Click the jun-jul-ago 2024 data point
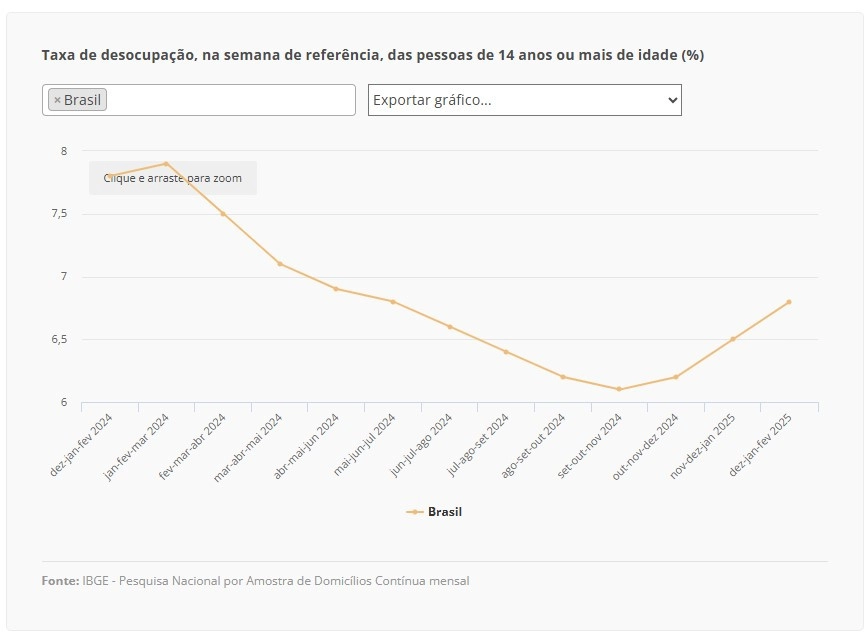This screenshot has height=636, width=866. tap(450, 327)
